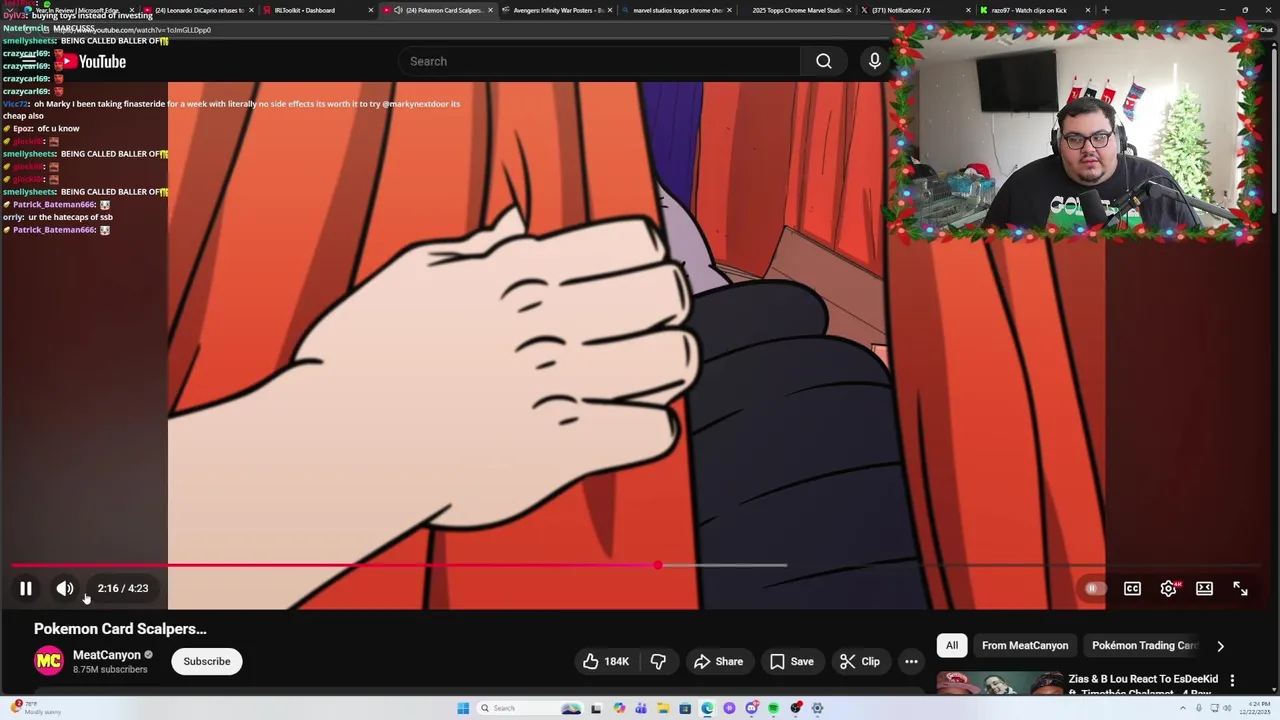Save the video to a playlist

[x=791, y=661]
